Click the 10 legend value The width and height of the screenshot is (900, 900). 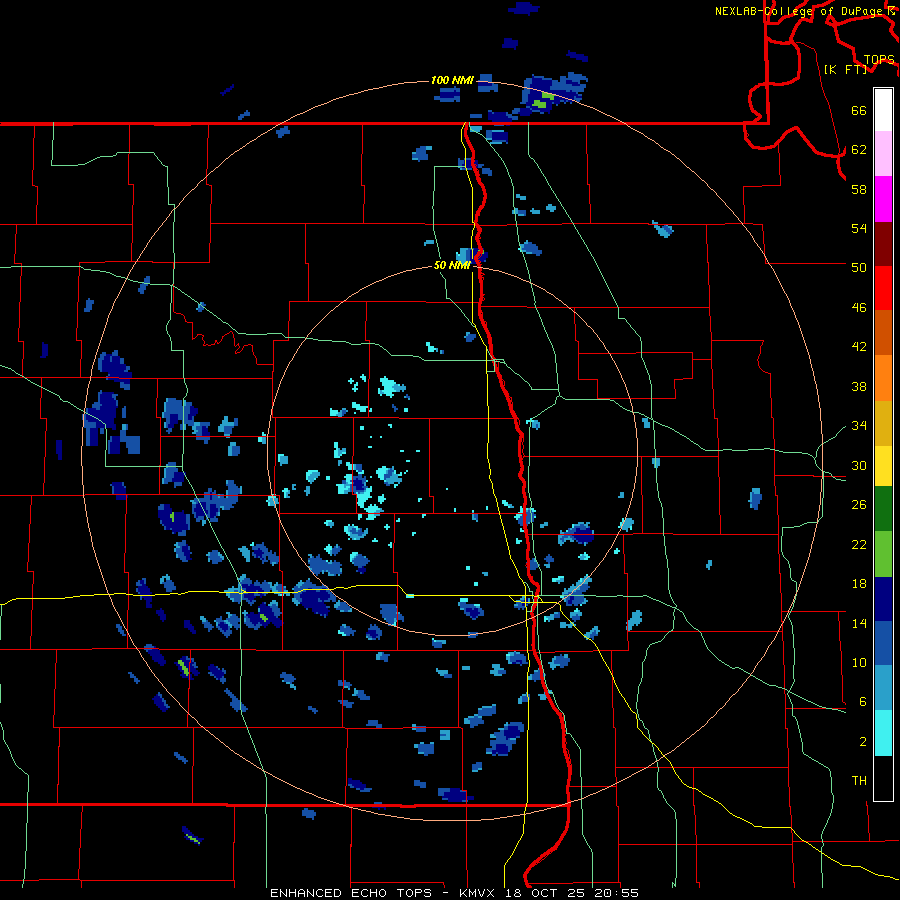coord(859,662)
